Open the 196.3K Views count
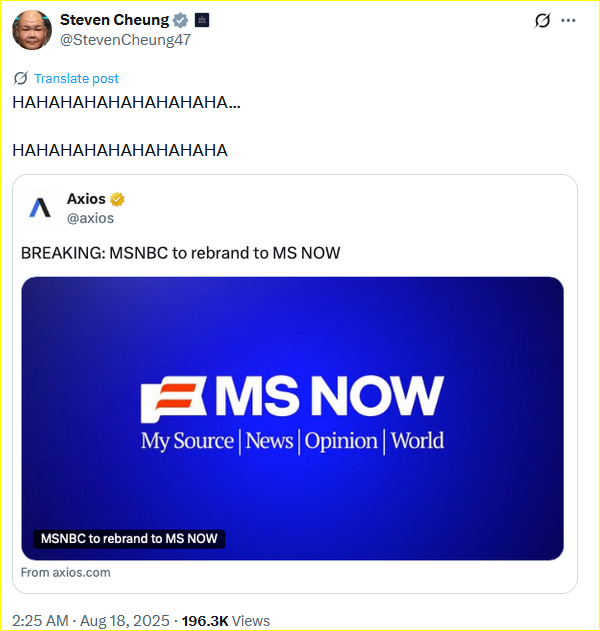Image resolution: width=600 pixels, height=631 pixels. point(226,621)
